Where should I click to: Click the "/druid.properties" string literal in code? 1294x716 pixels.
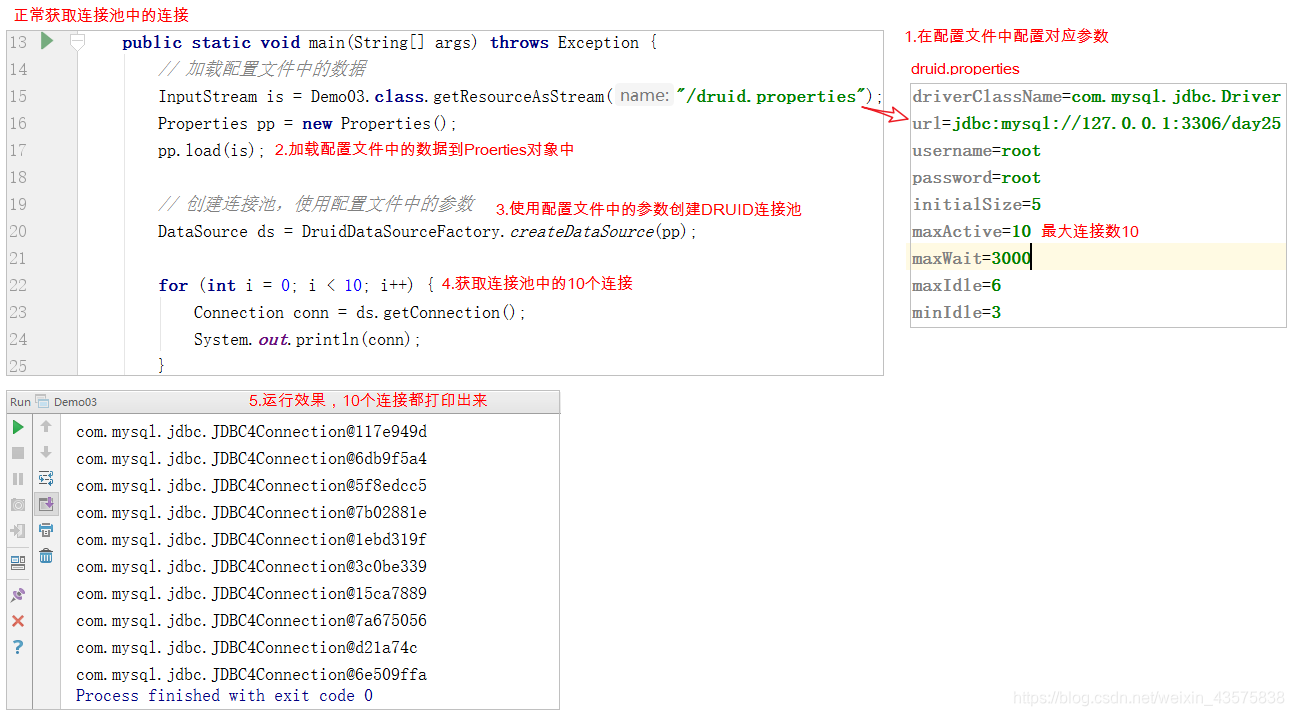(x=772, y=96)
